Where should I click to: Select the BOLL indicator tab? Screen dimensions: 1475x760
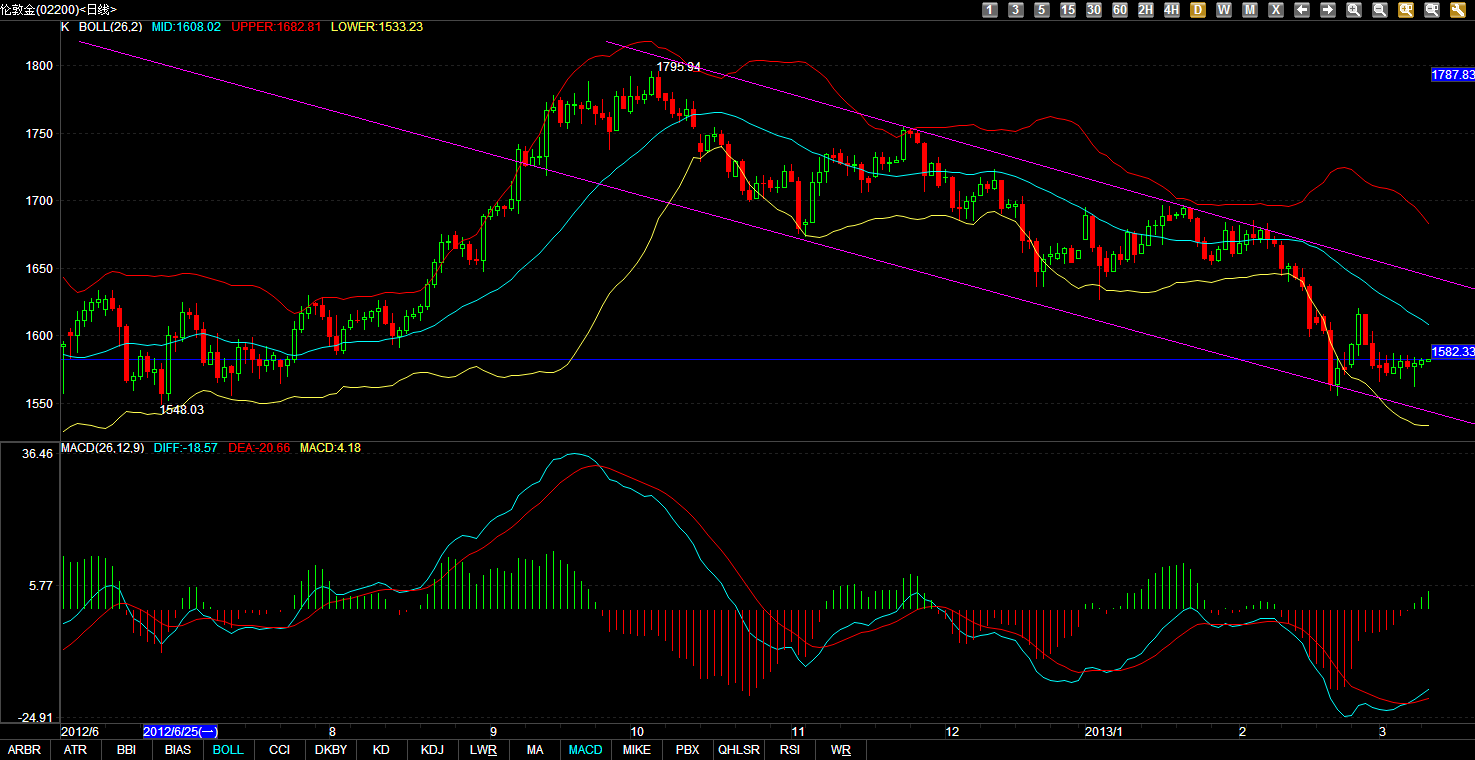click(x=228, y=750)
